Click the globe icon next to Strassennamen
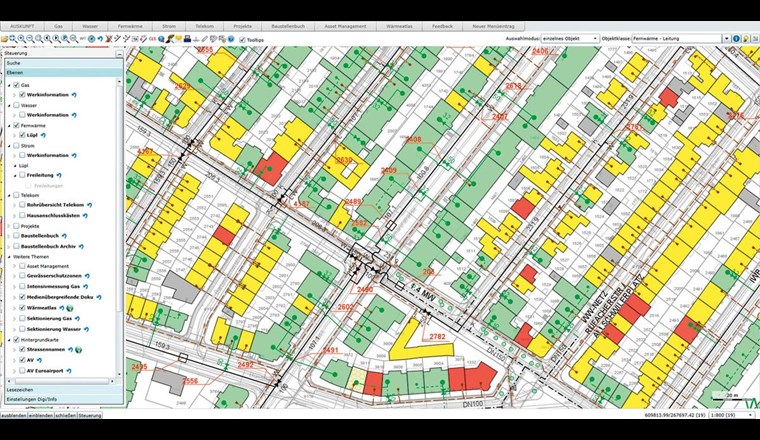This screenshot has width=760, height=440. coord(77,349)
